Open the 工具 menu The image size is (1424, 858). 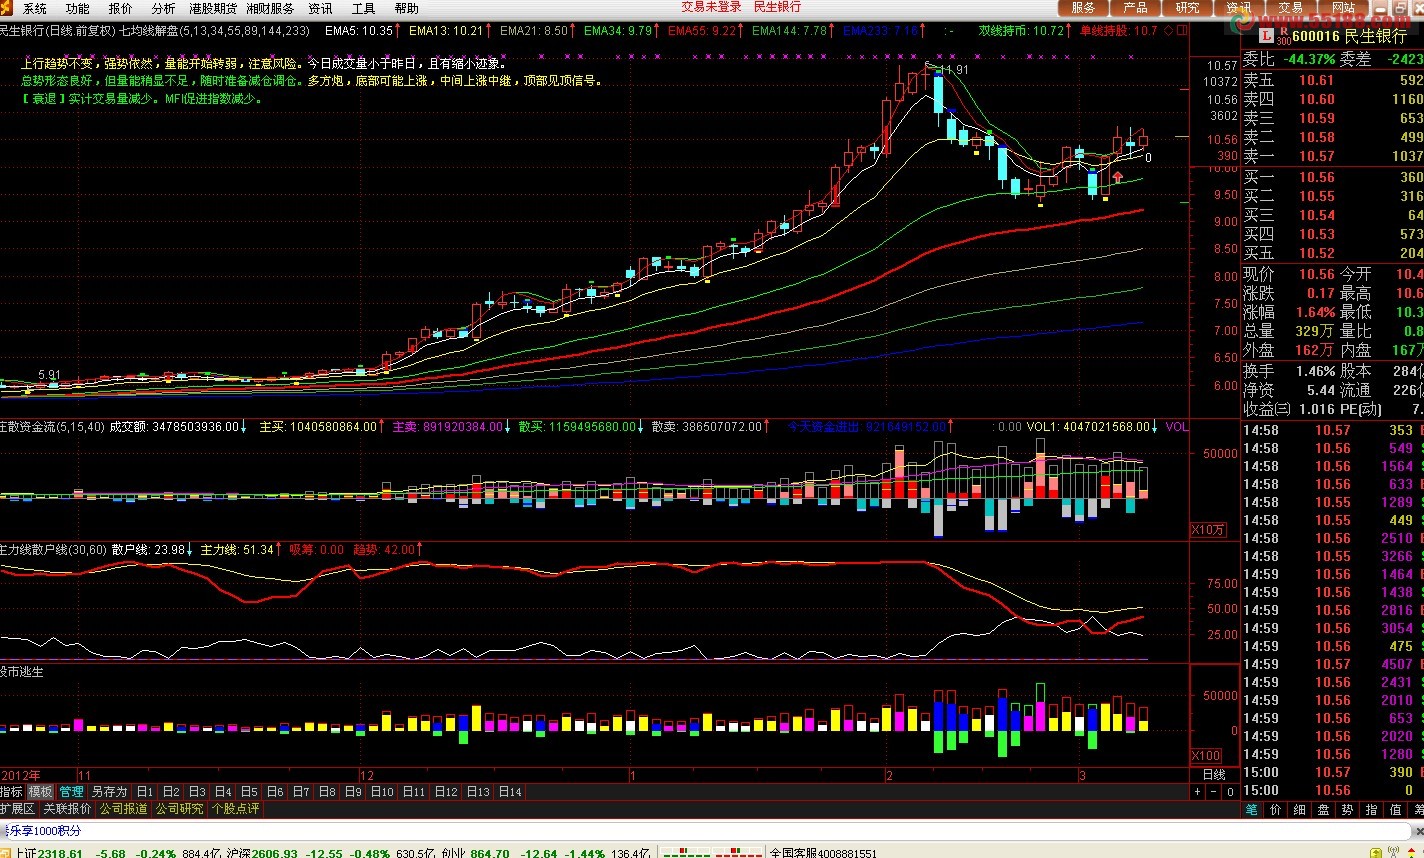[x=363, y=8]
